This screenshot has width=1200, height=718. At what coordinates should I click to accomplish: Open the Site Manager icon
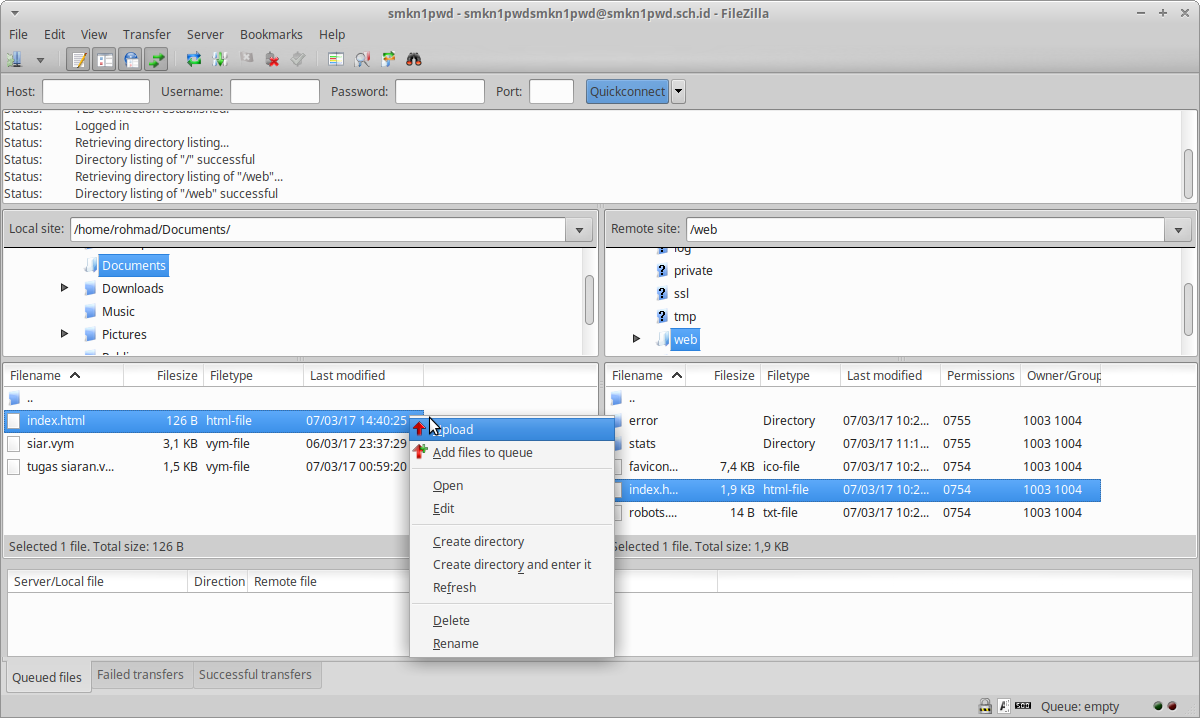pos(15,60)
